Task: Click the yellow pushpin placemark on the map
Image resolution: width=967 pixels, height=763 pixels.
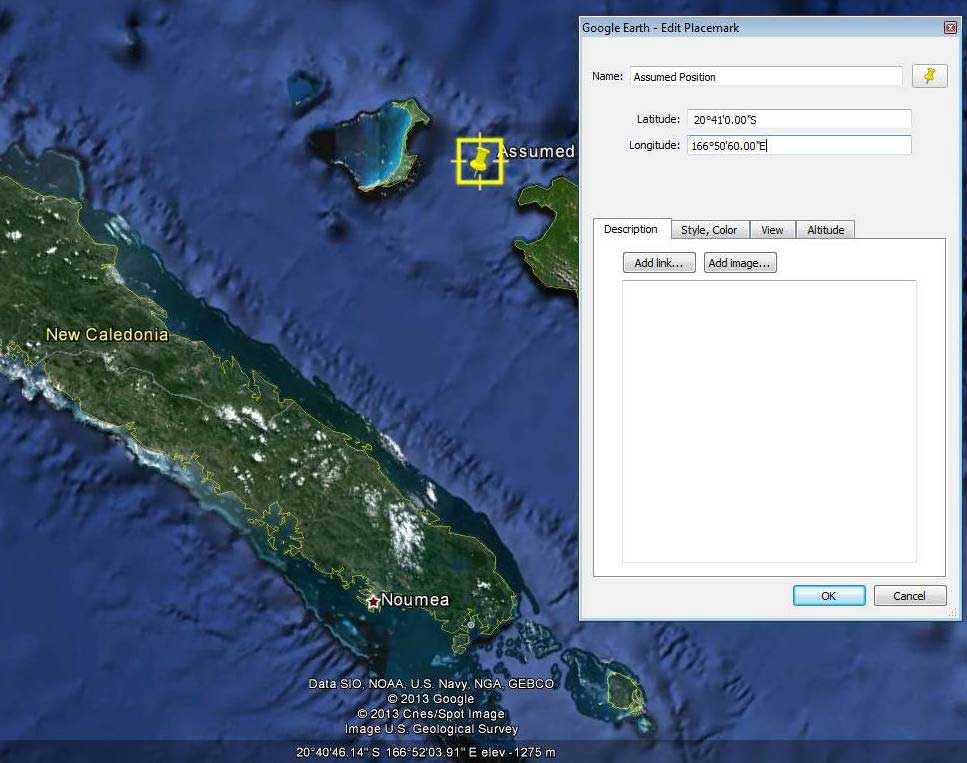Action: click(x=480, y=161)
